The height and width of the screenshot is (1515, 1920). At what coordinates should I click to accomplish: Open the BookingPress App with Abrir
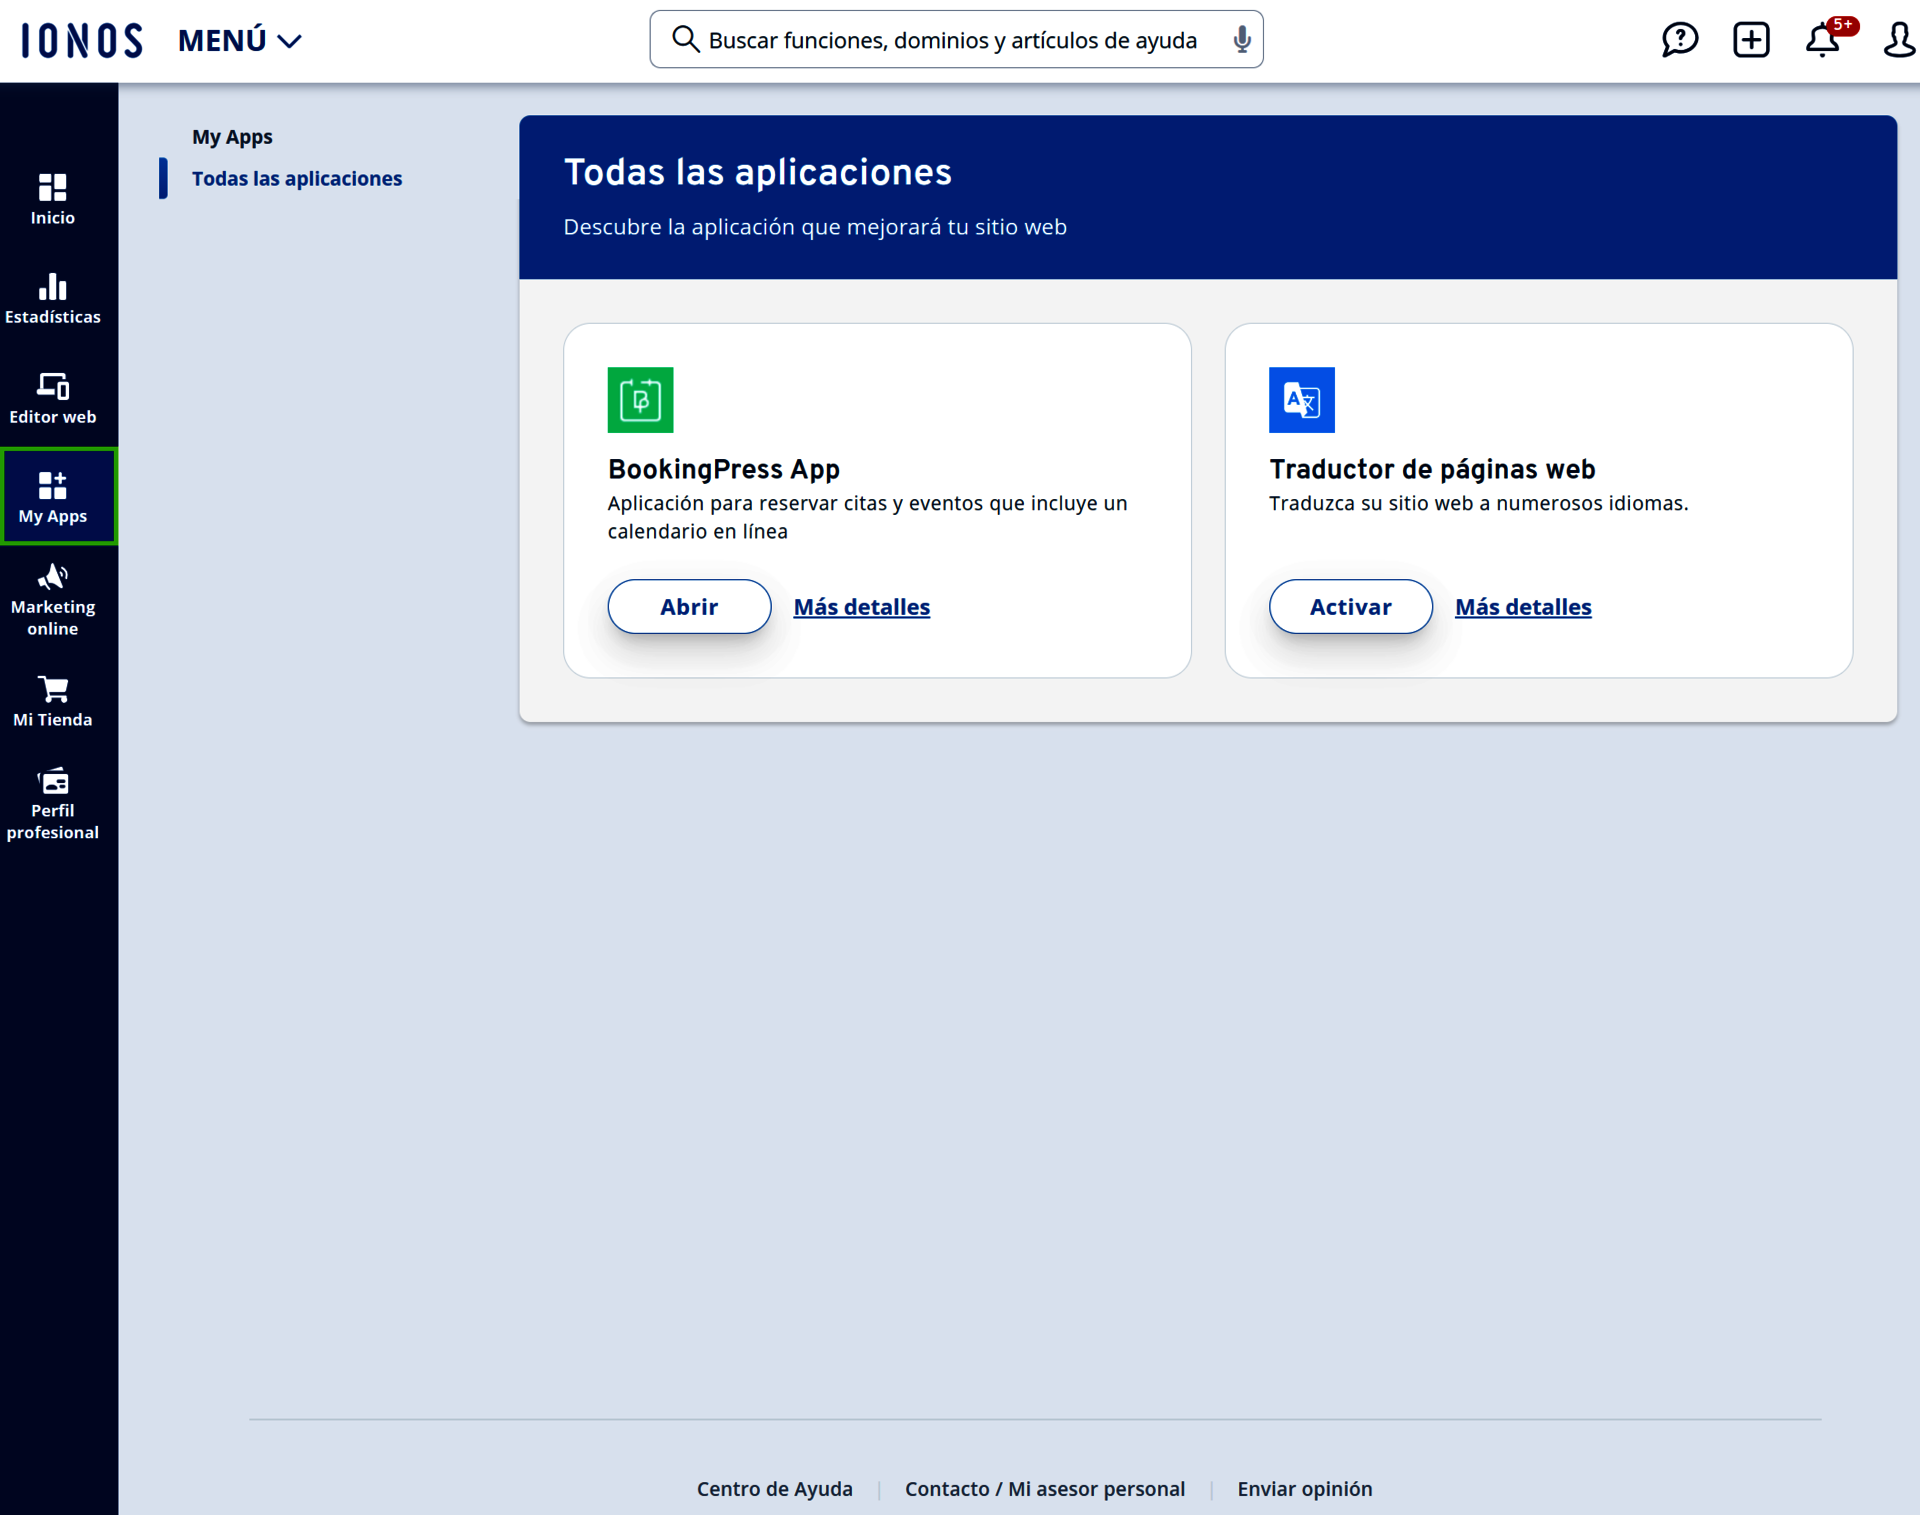(x=689, y=606)
